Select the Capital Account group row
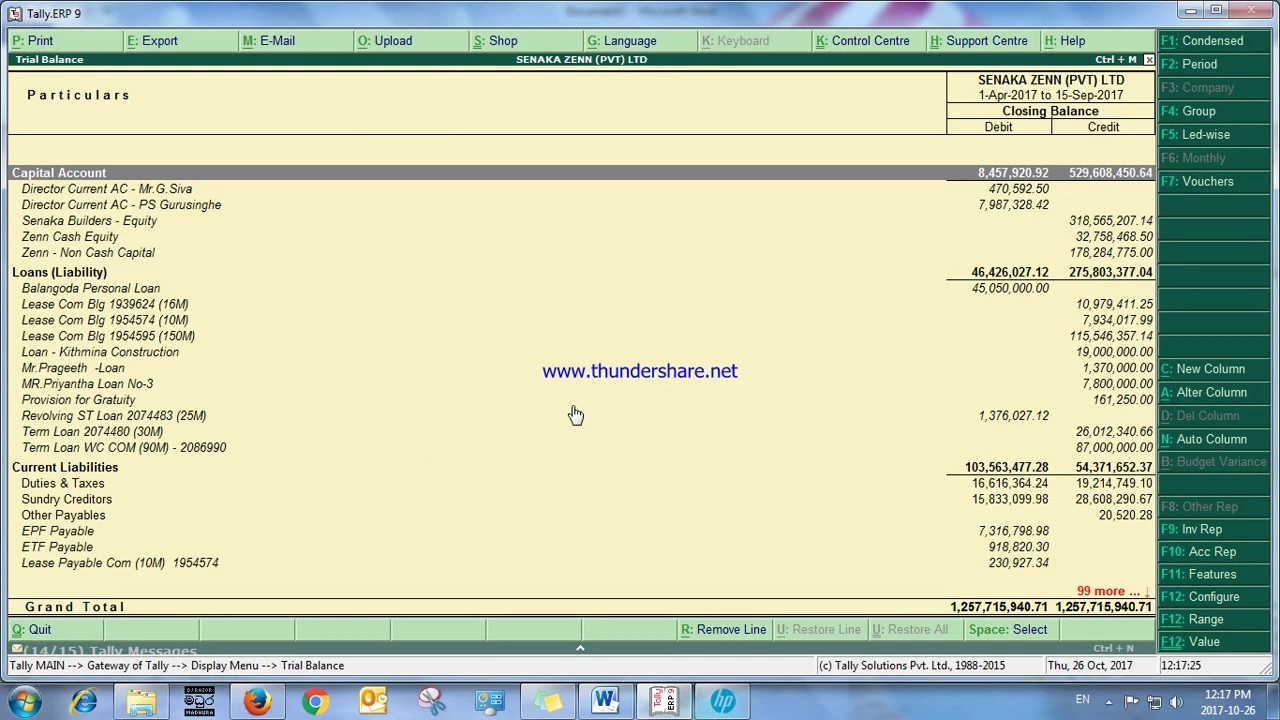 (x=581, y=173)
